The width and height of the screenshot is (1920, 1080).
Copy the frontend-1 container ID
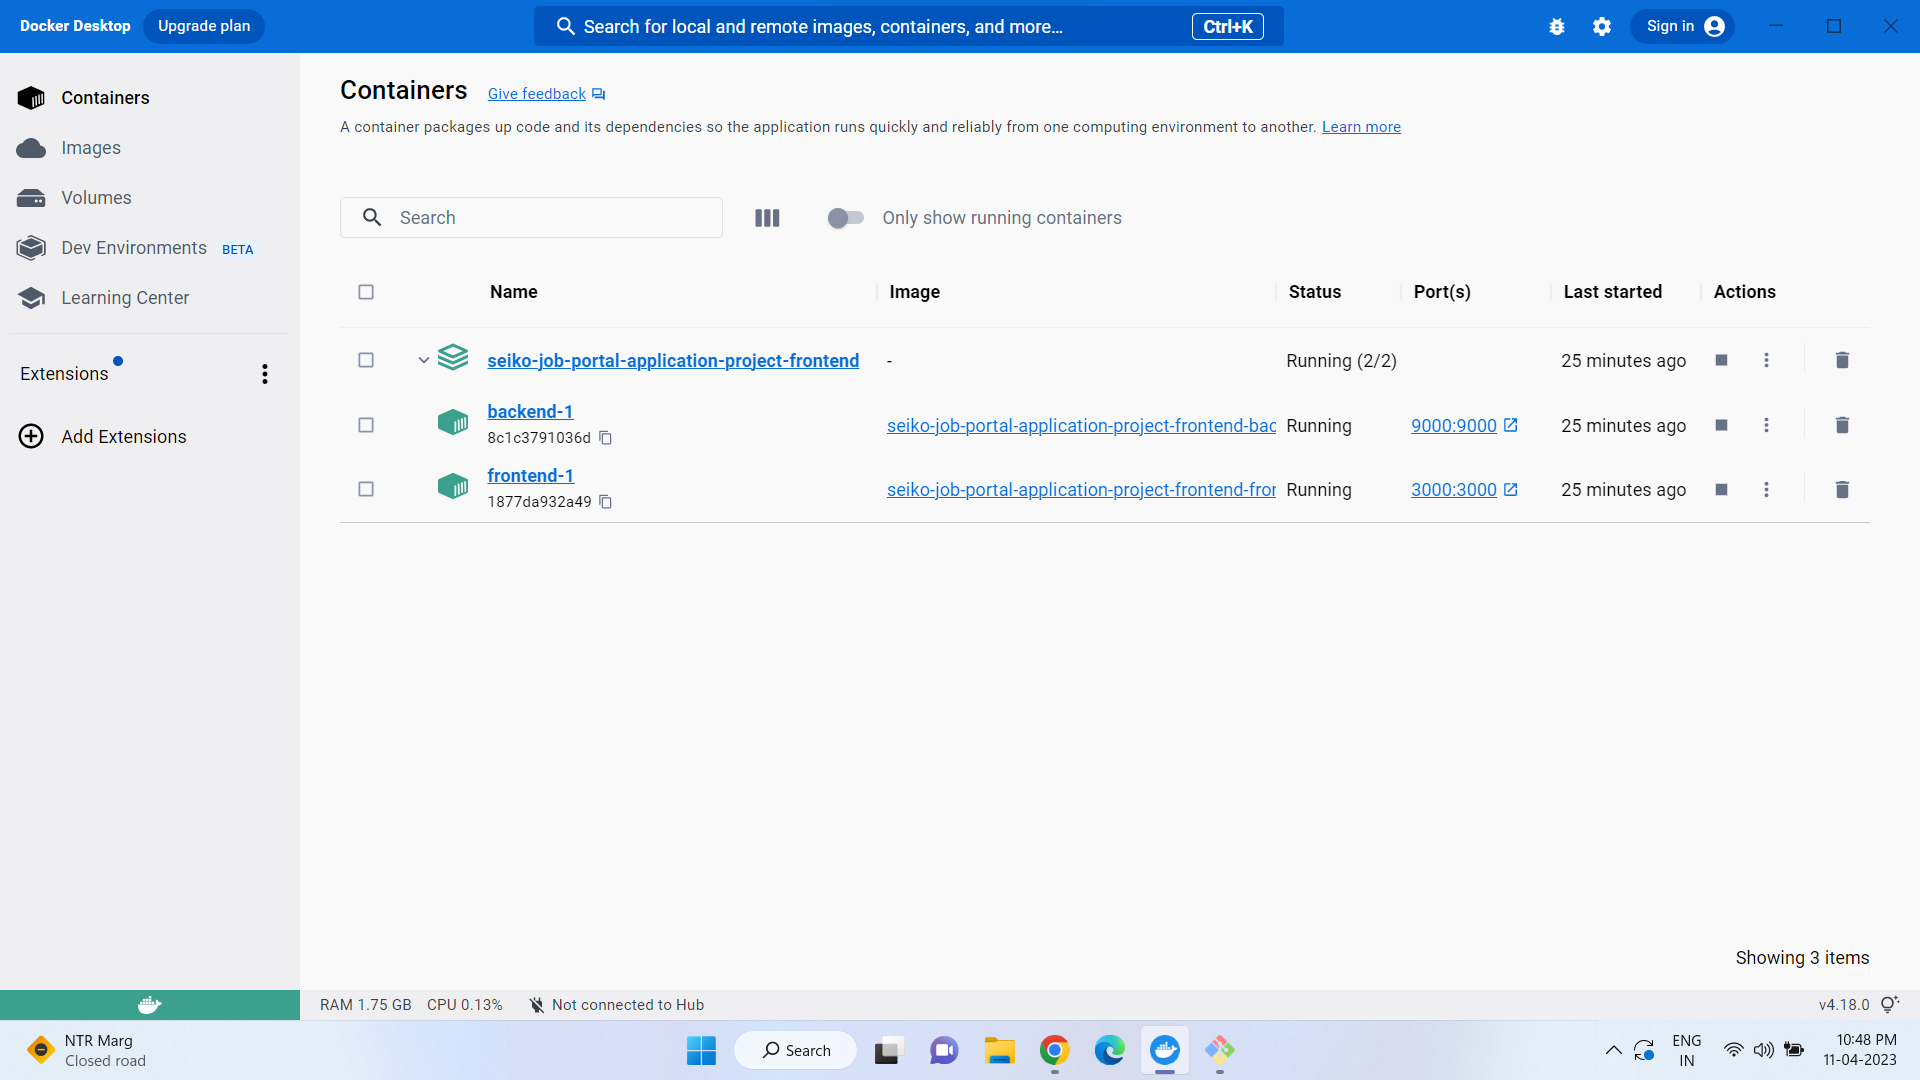tap(605, 502)
